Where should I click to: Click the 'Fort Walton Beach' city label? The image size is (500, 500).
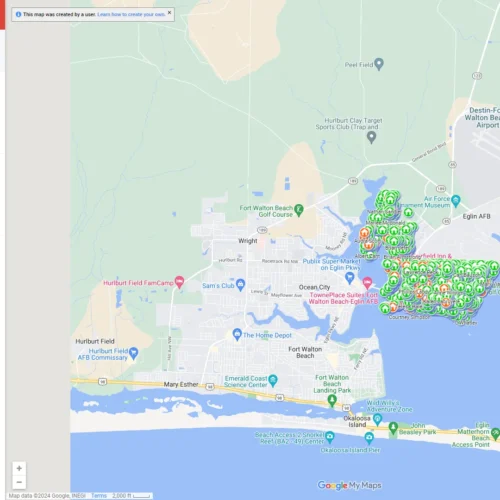click(x=305, y=352)
